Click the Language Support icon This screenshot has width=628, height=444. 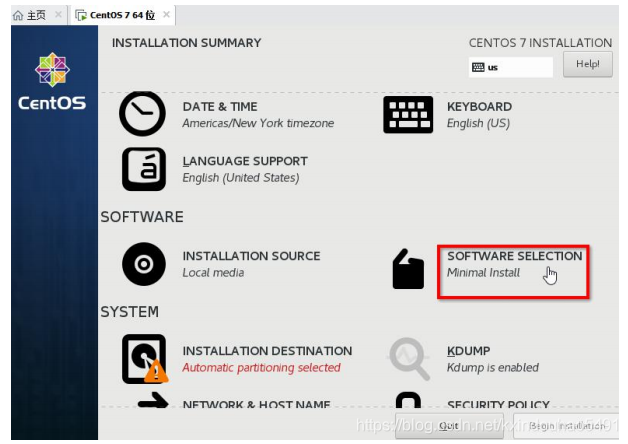(x=144, y=169)
